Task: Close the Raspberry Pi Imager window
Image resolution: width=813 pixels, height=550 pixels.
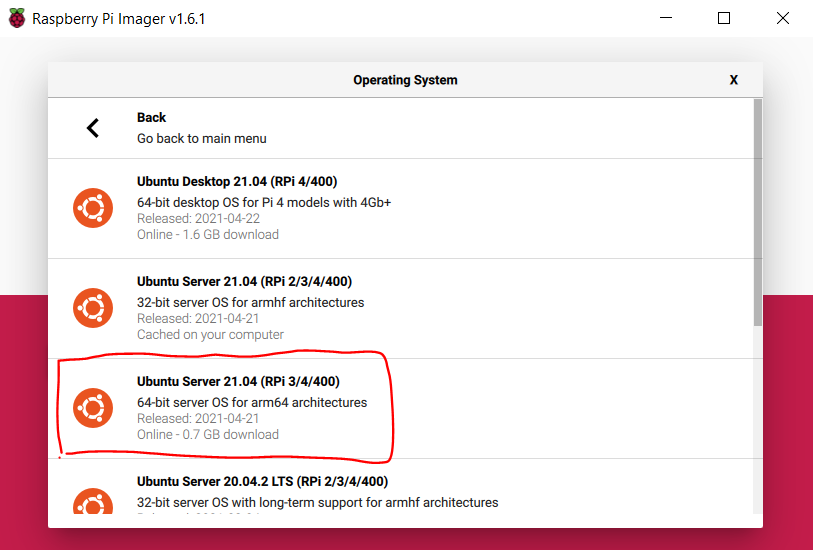Action: (x=782, y=18)
